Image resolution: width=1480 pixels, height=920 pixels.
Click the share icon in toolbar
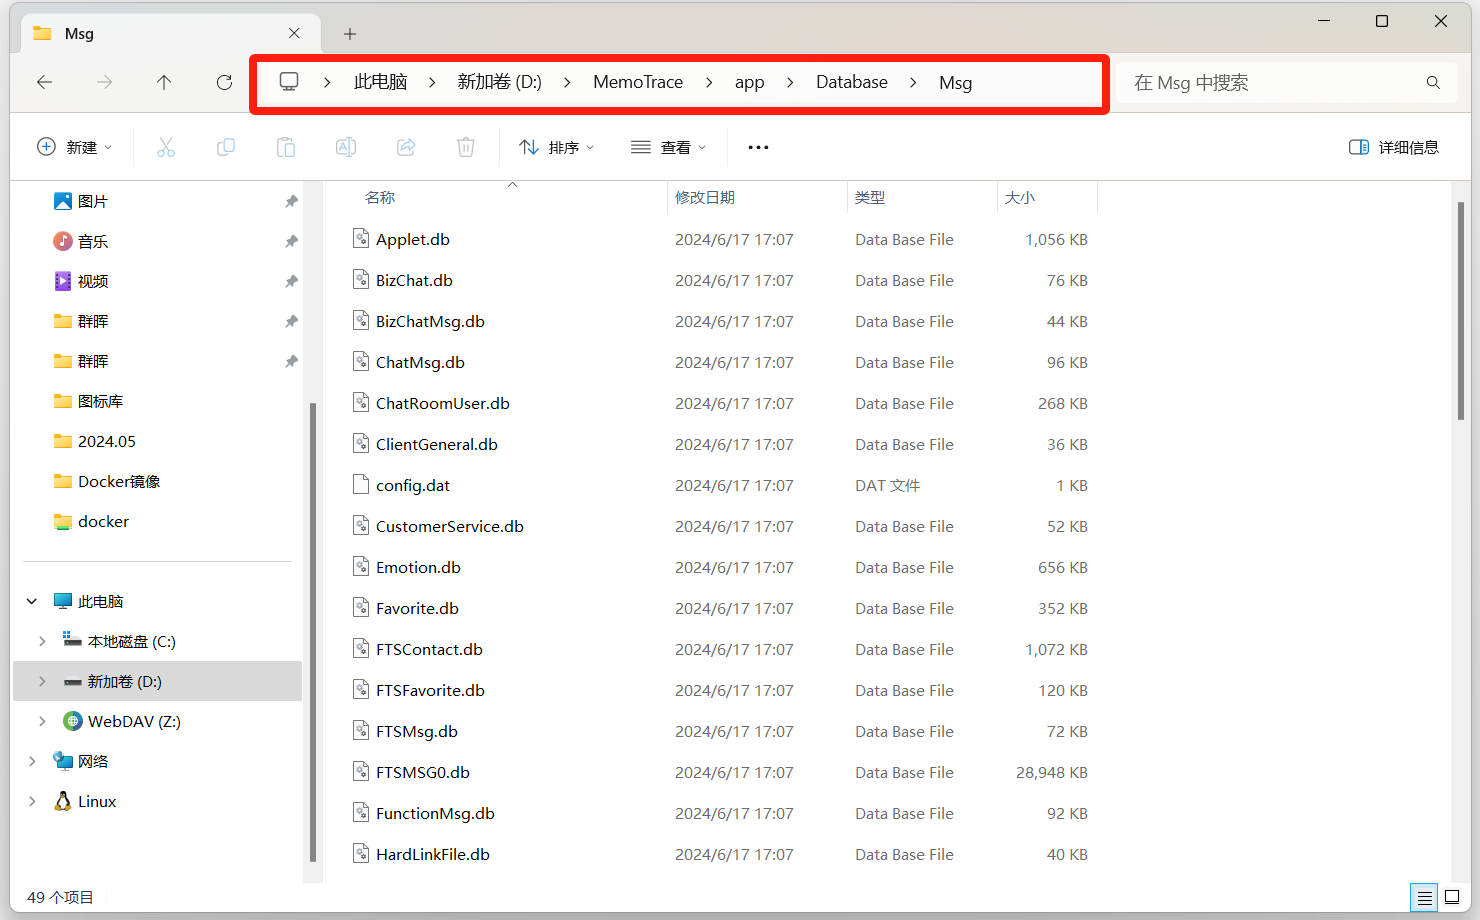[406, 148]
